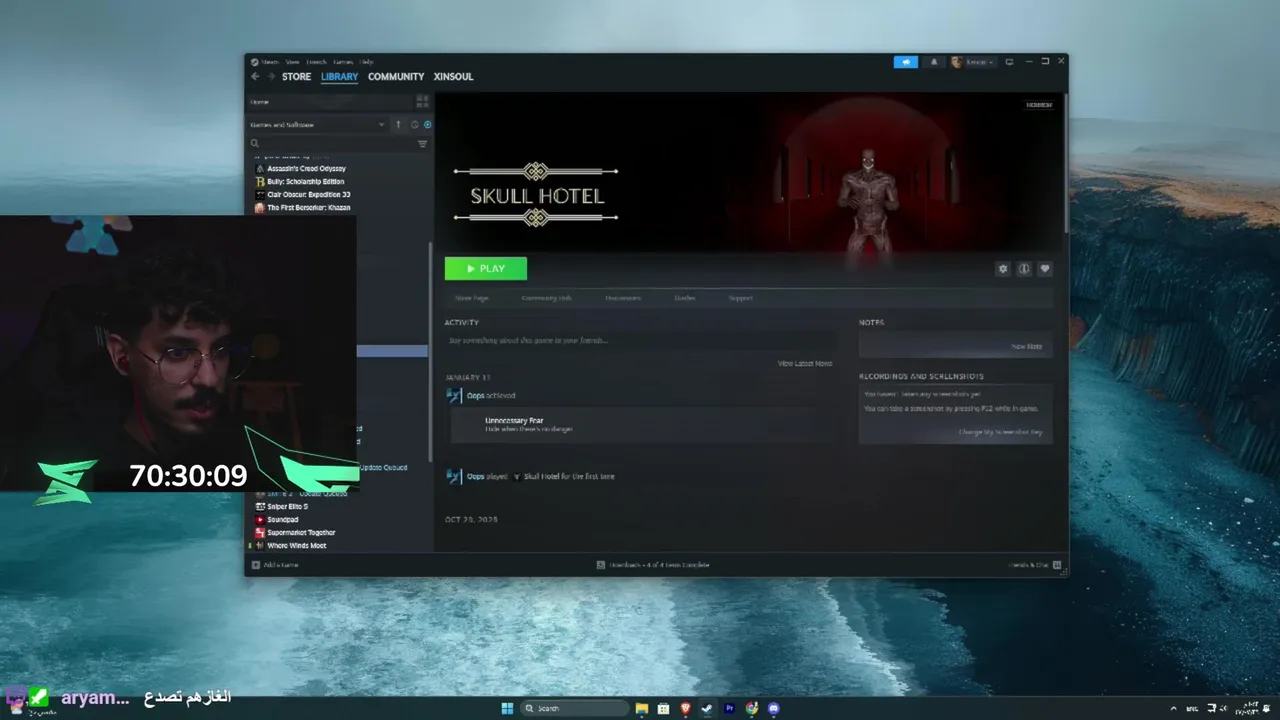Image resolution: width=1280 pixels, height=720 pixels.
Task: Click the activity say-something input field
Action: pos(640,341)
